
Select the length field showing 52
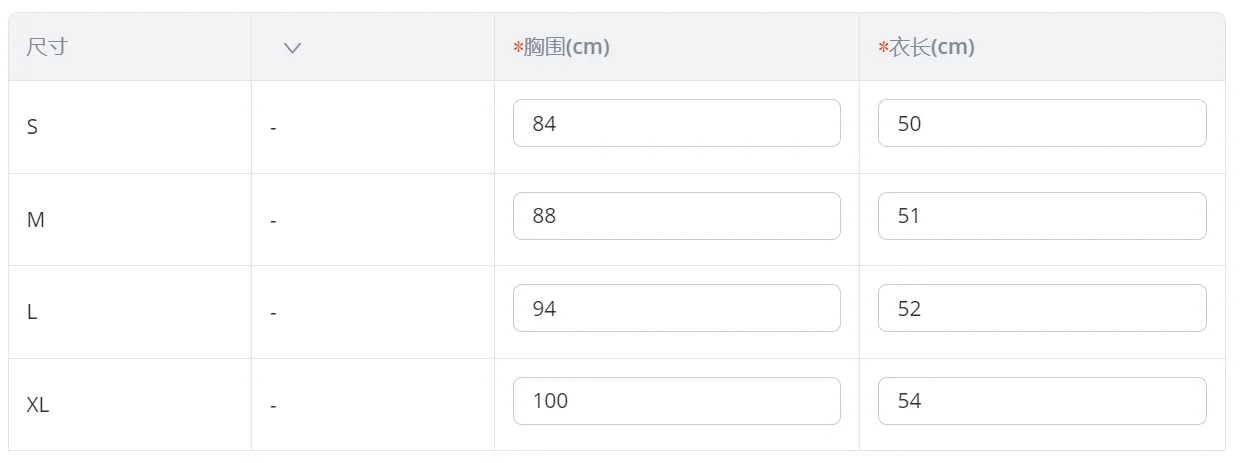1041,308
